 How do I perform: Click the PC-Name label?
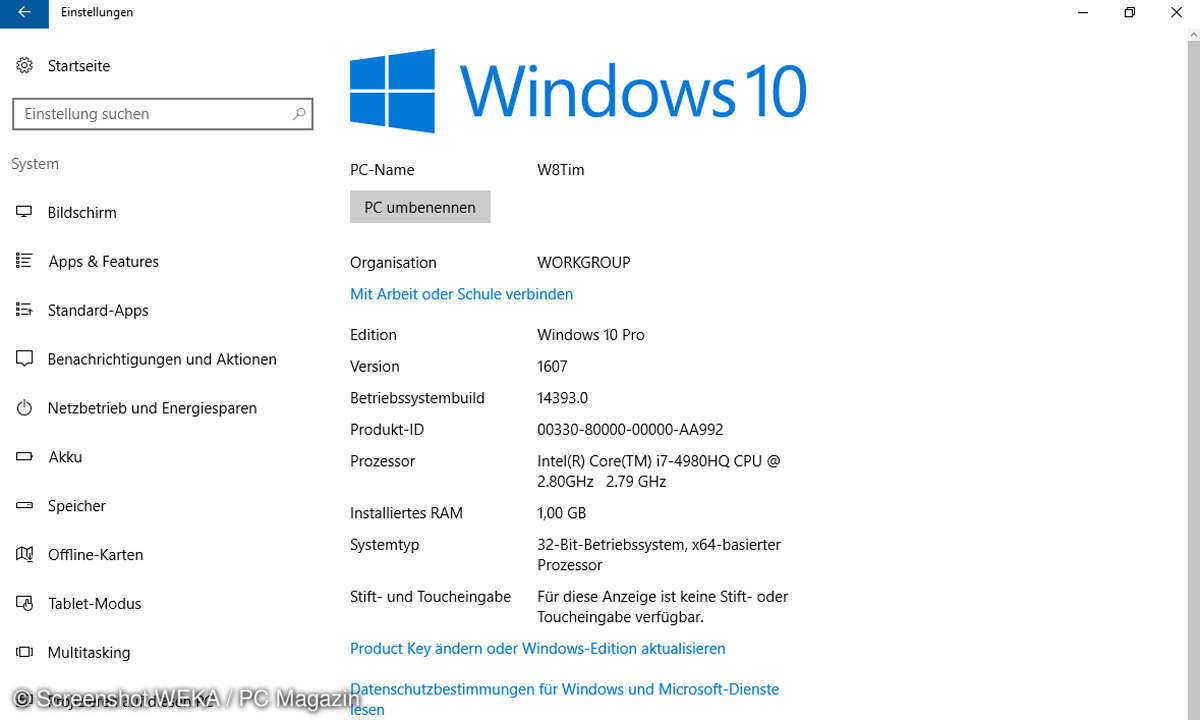382,170
